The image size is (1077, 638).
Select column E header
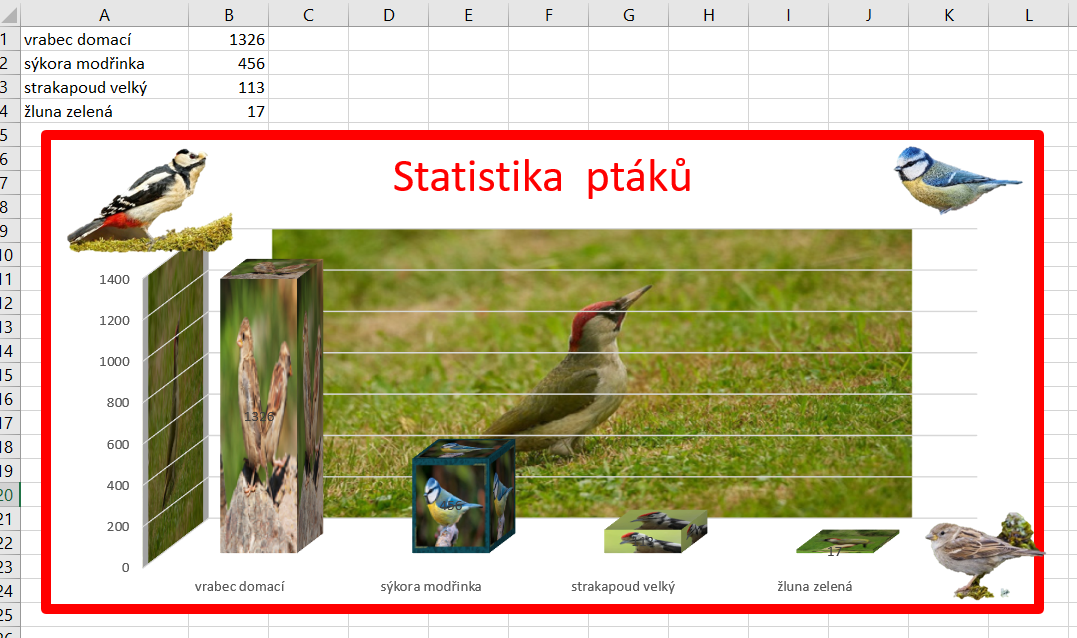[468, 14]
